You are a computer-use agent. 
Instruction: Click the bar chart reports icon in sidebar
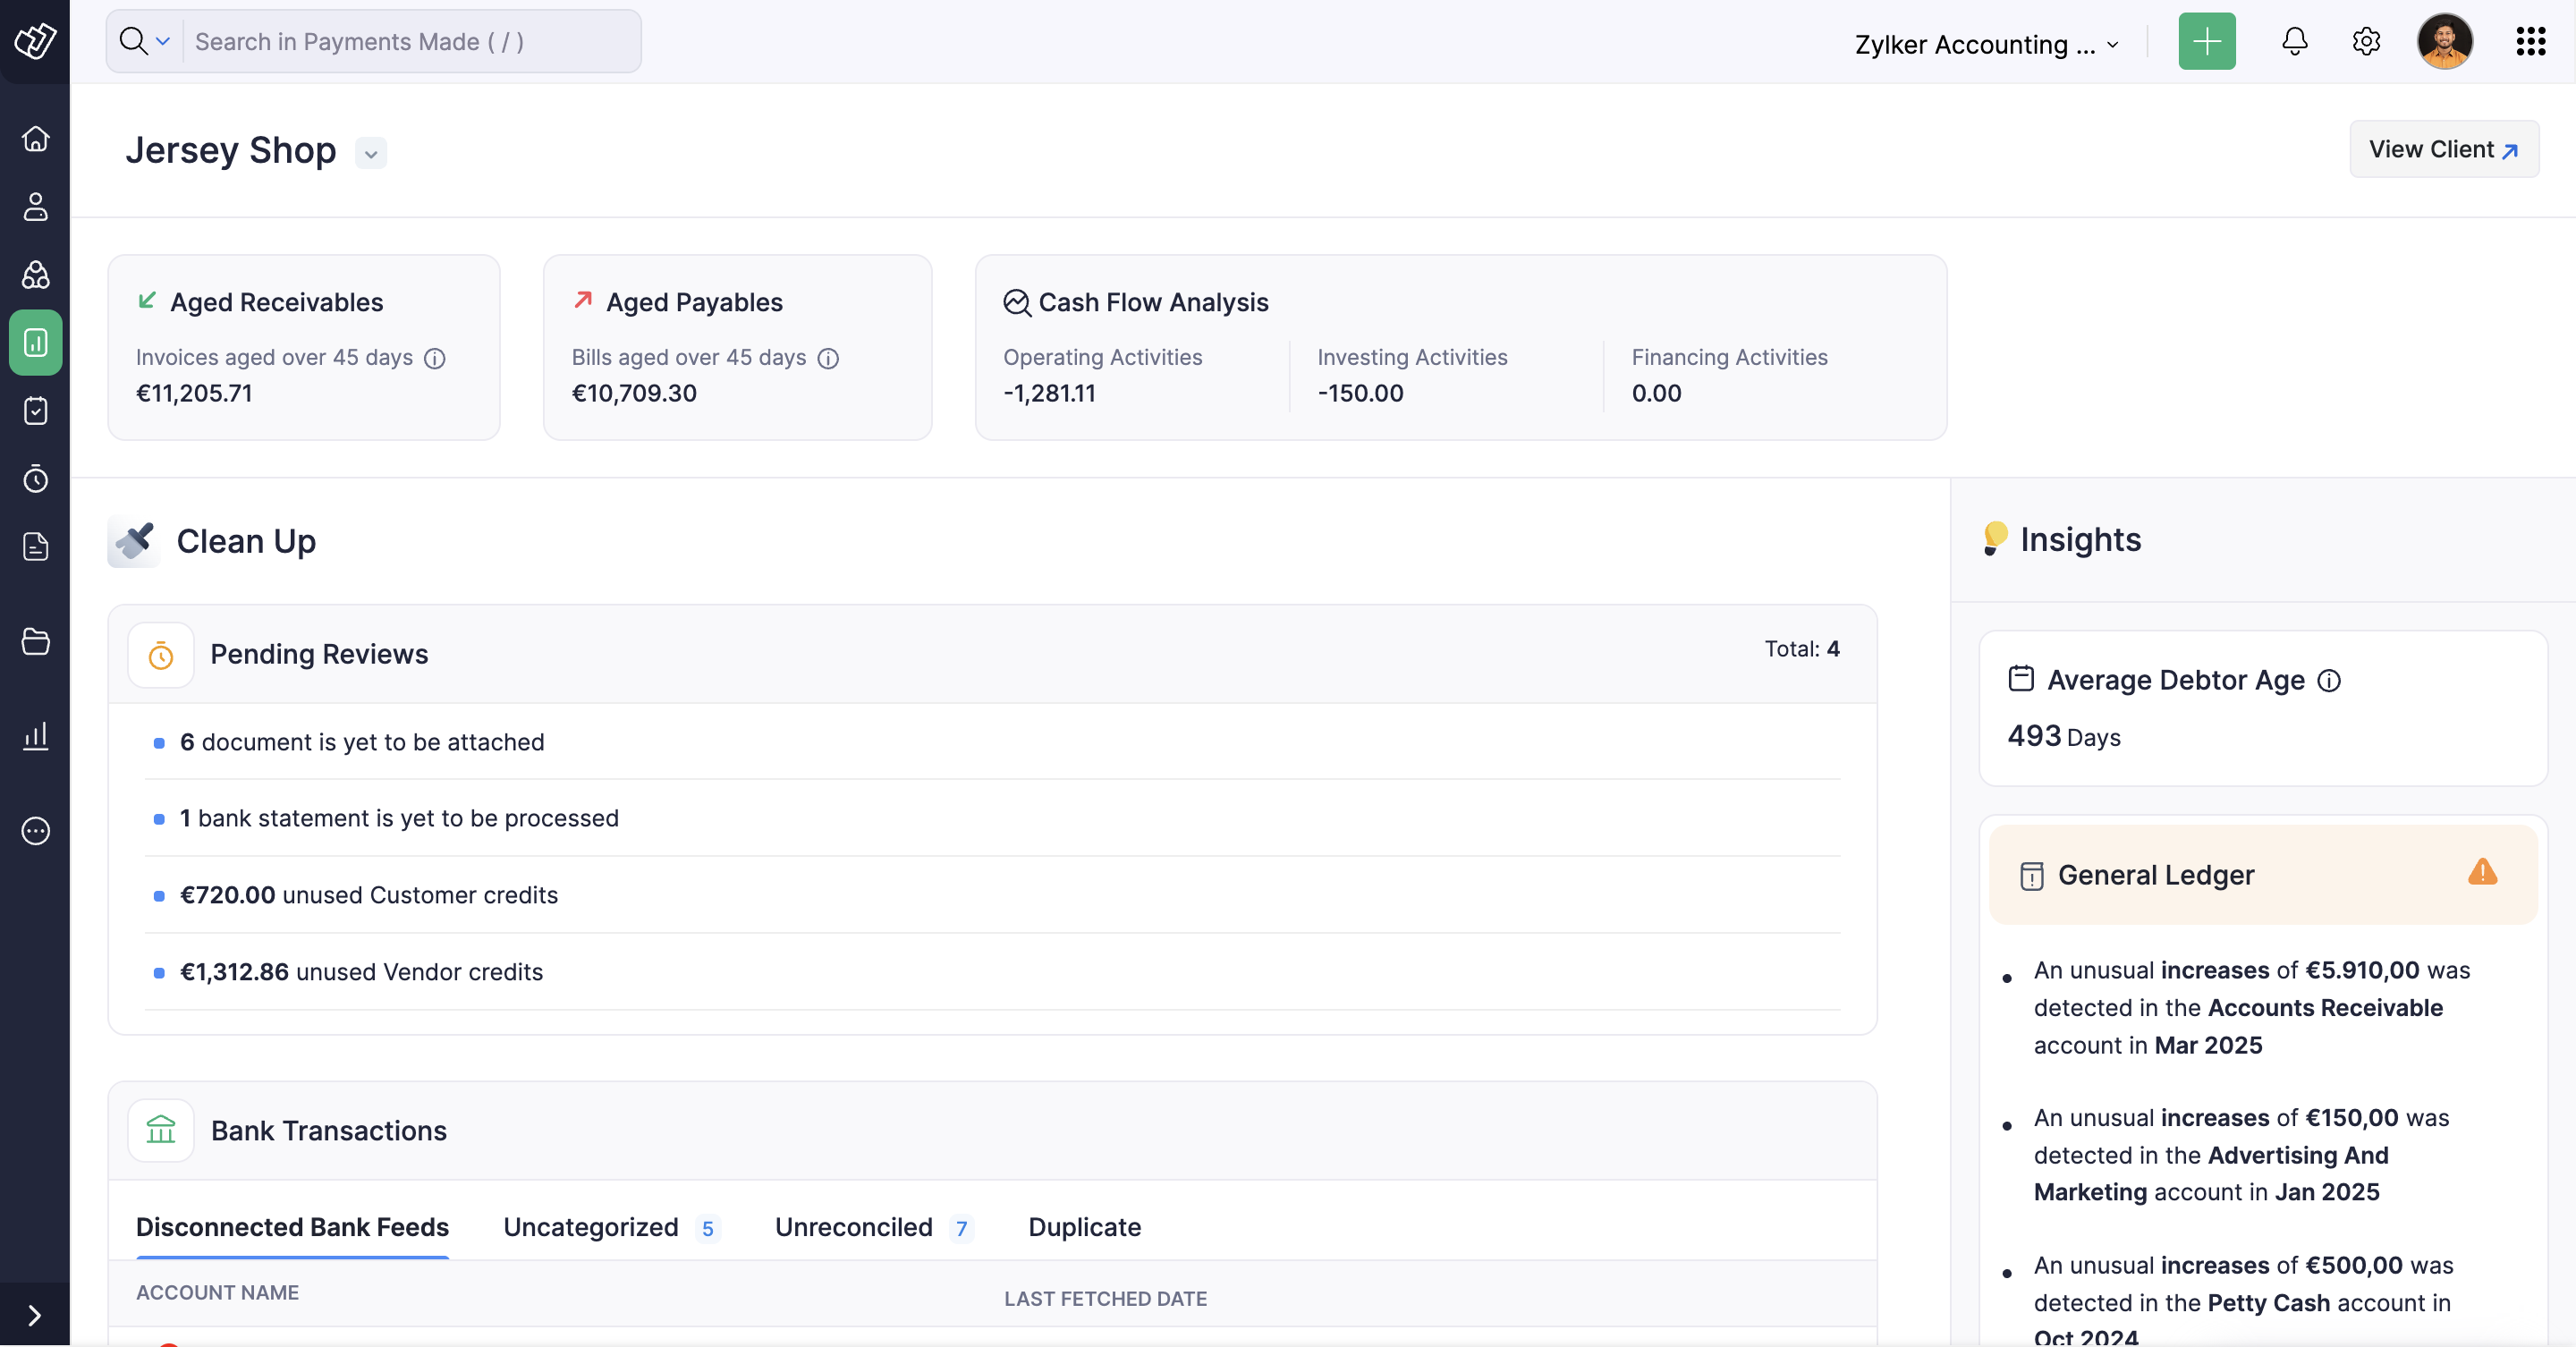tap(35, 736)
